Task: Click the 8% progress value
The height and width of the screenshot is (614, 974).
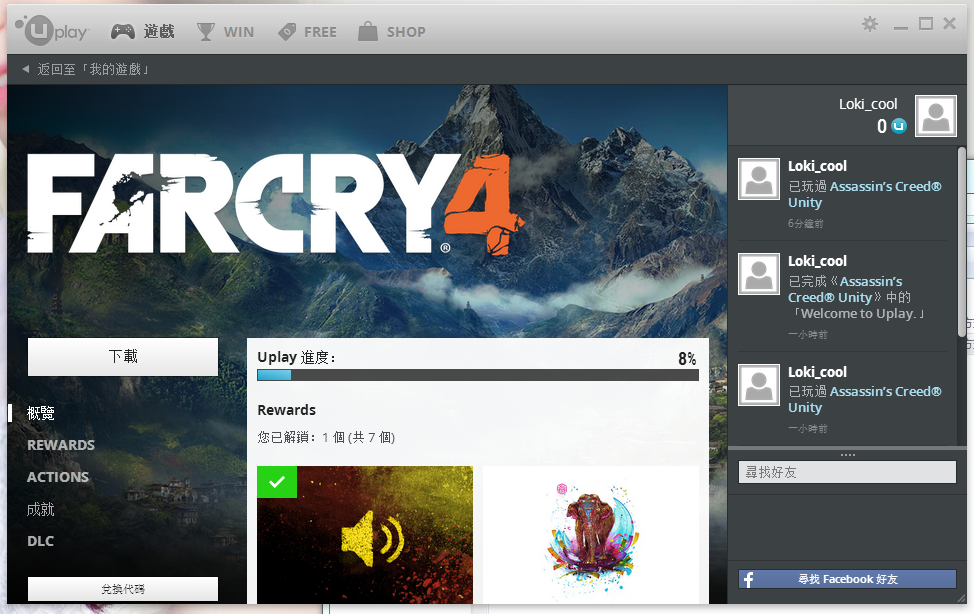Action: click(x=687, y=359)
